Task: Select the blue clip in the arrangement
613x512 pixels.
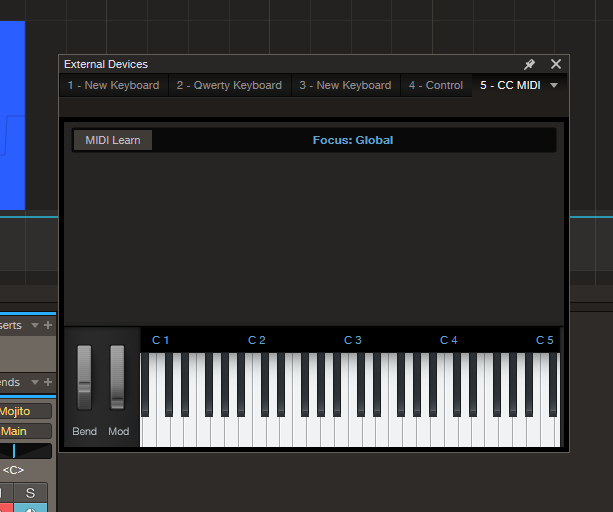Action: 13,115
